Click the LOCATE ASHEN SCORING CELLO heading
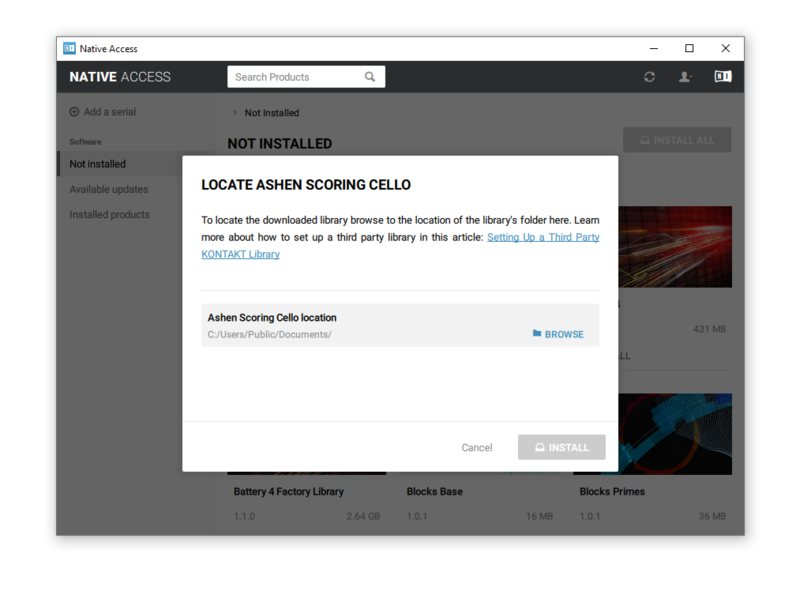 (306, 185)
